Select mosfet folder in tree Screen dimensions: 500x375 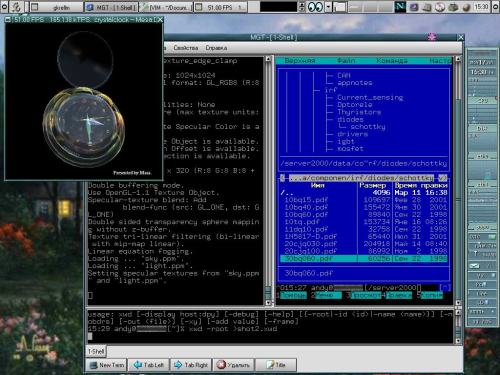pyautogui.click(x=350, y=149)
